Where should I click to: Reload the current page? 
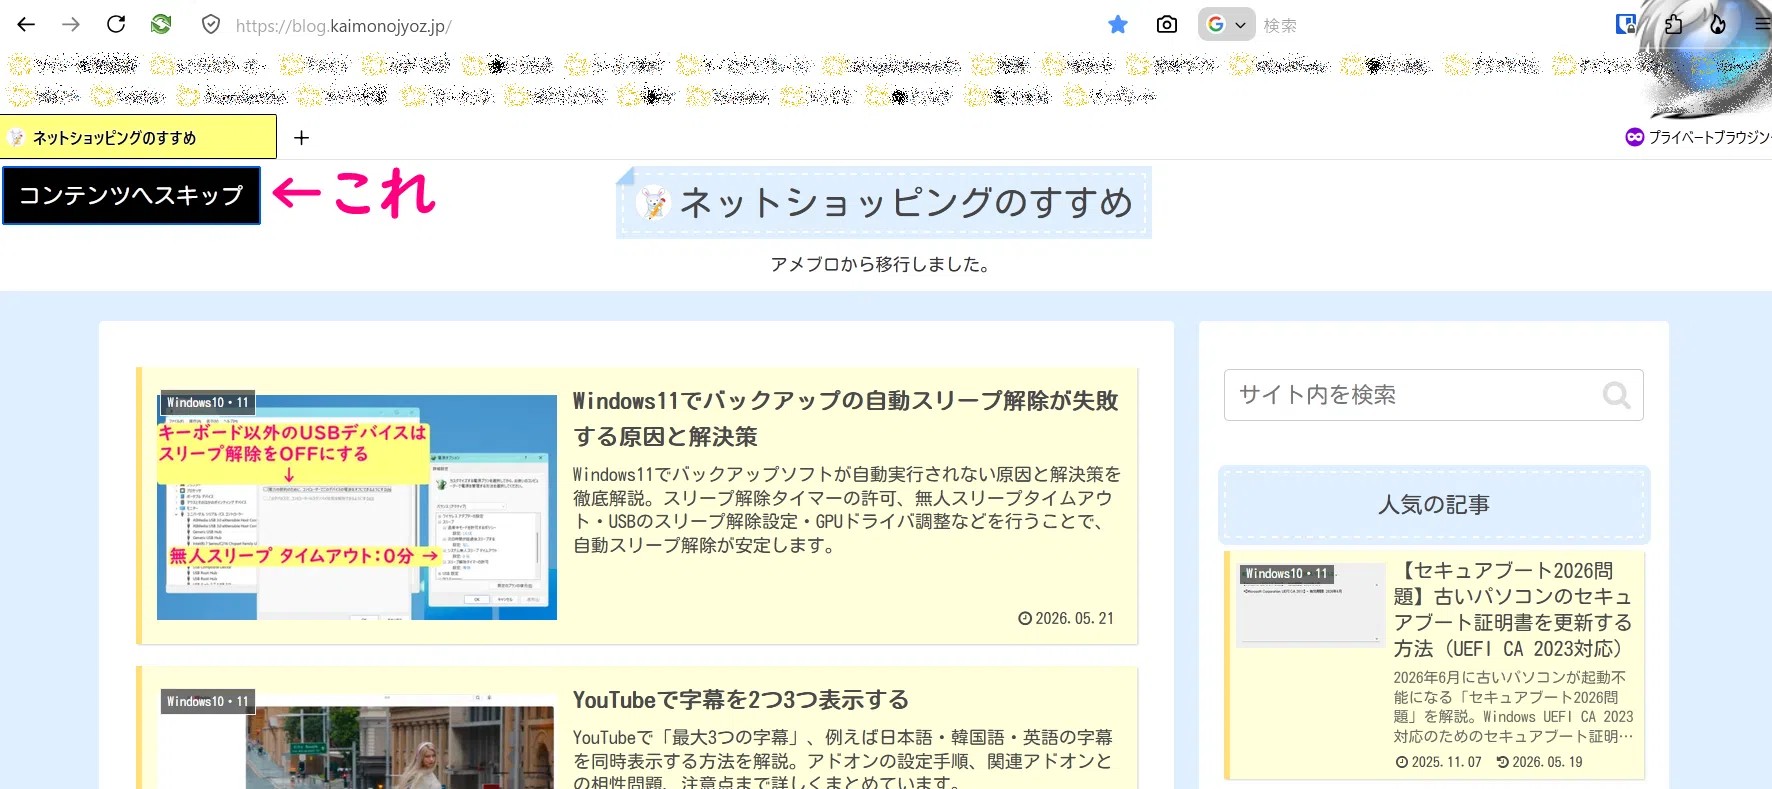coord(116,25)
